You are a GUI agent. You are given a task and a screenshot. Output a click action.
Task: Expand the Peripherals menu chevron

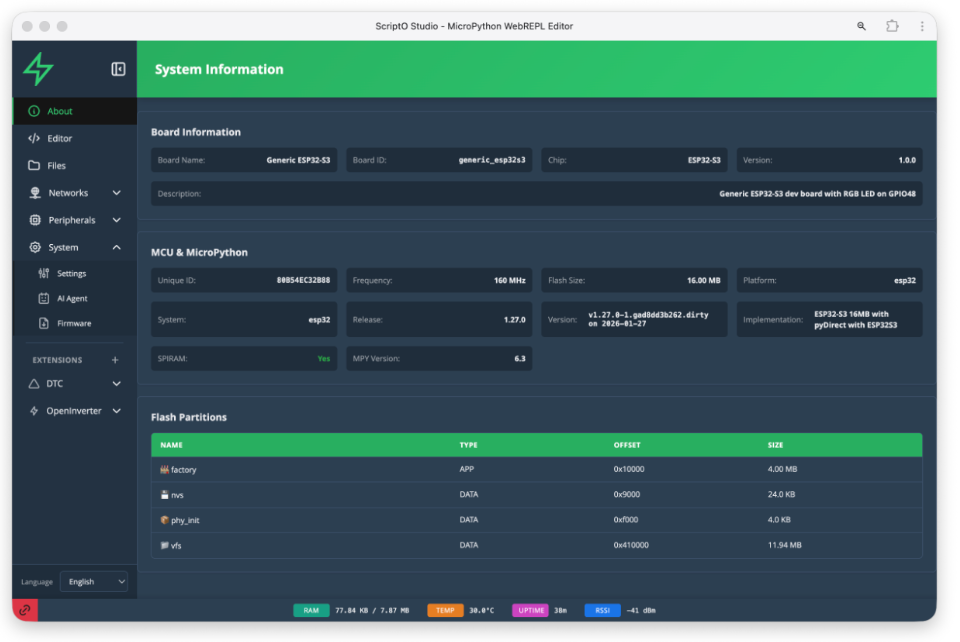pyautogui.click(x=116, y=220)
